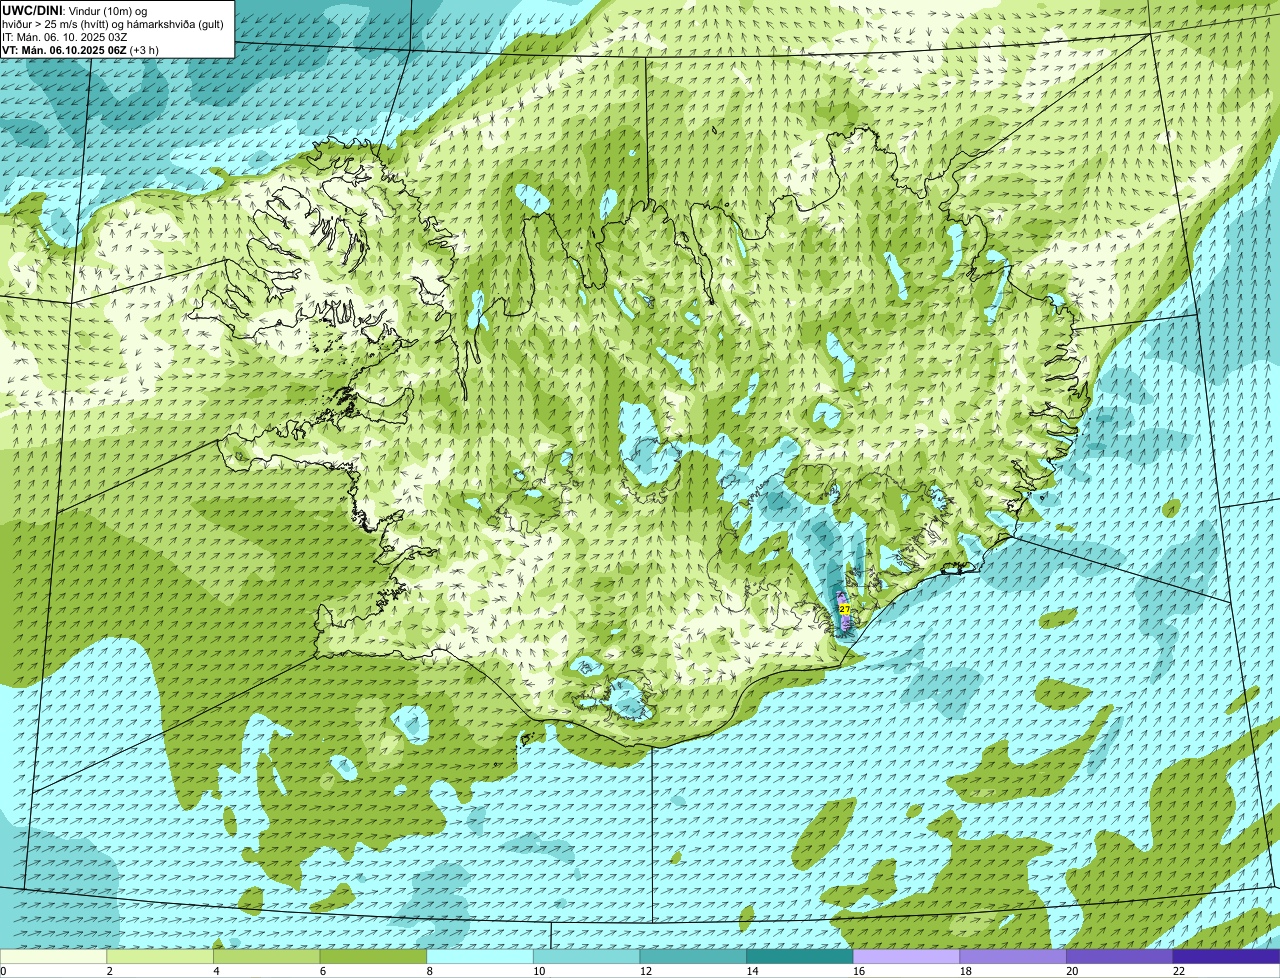Select the 12–14 m/s teal swatch

[693, 956]
